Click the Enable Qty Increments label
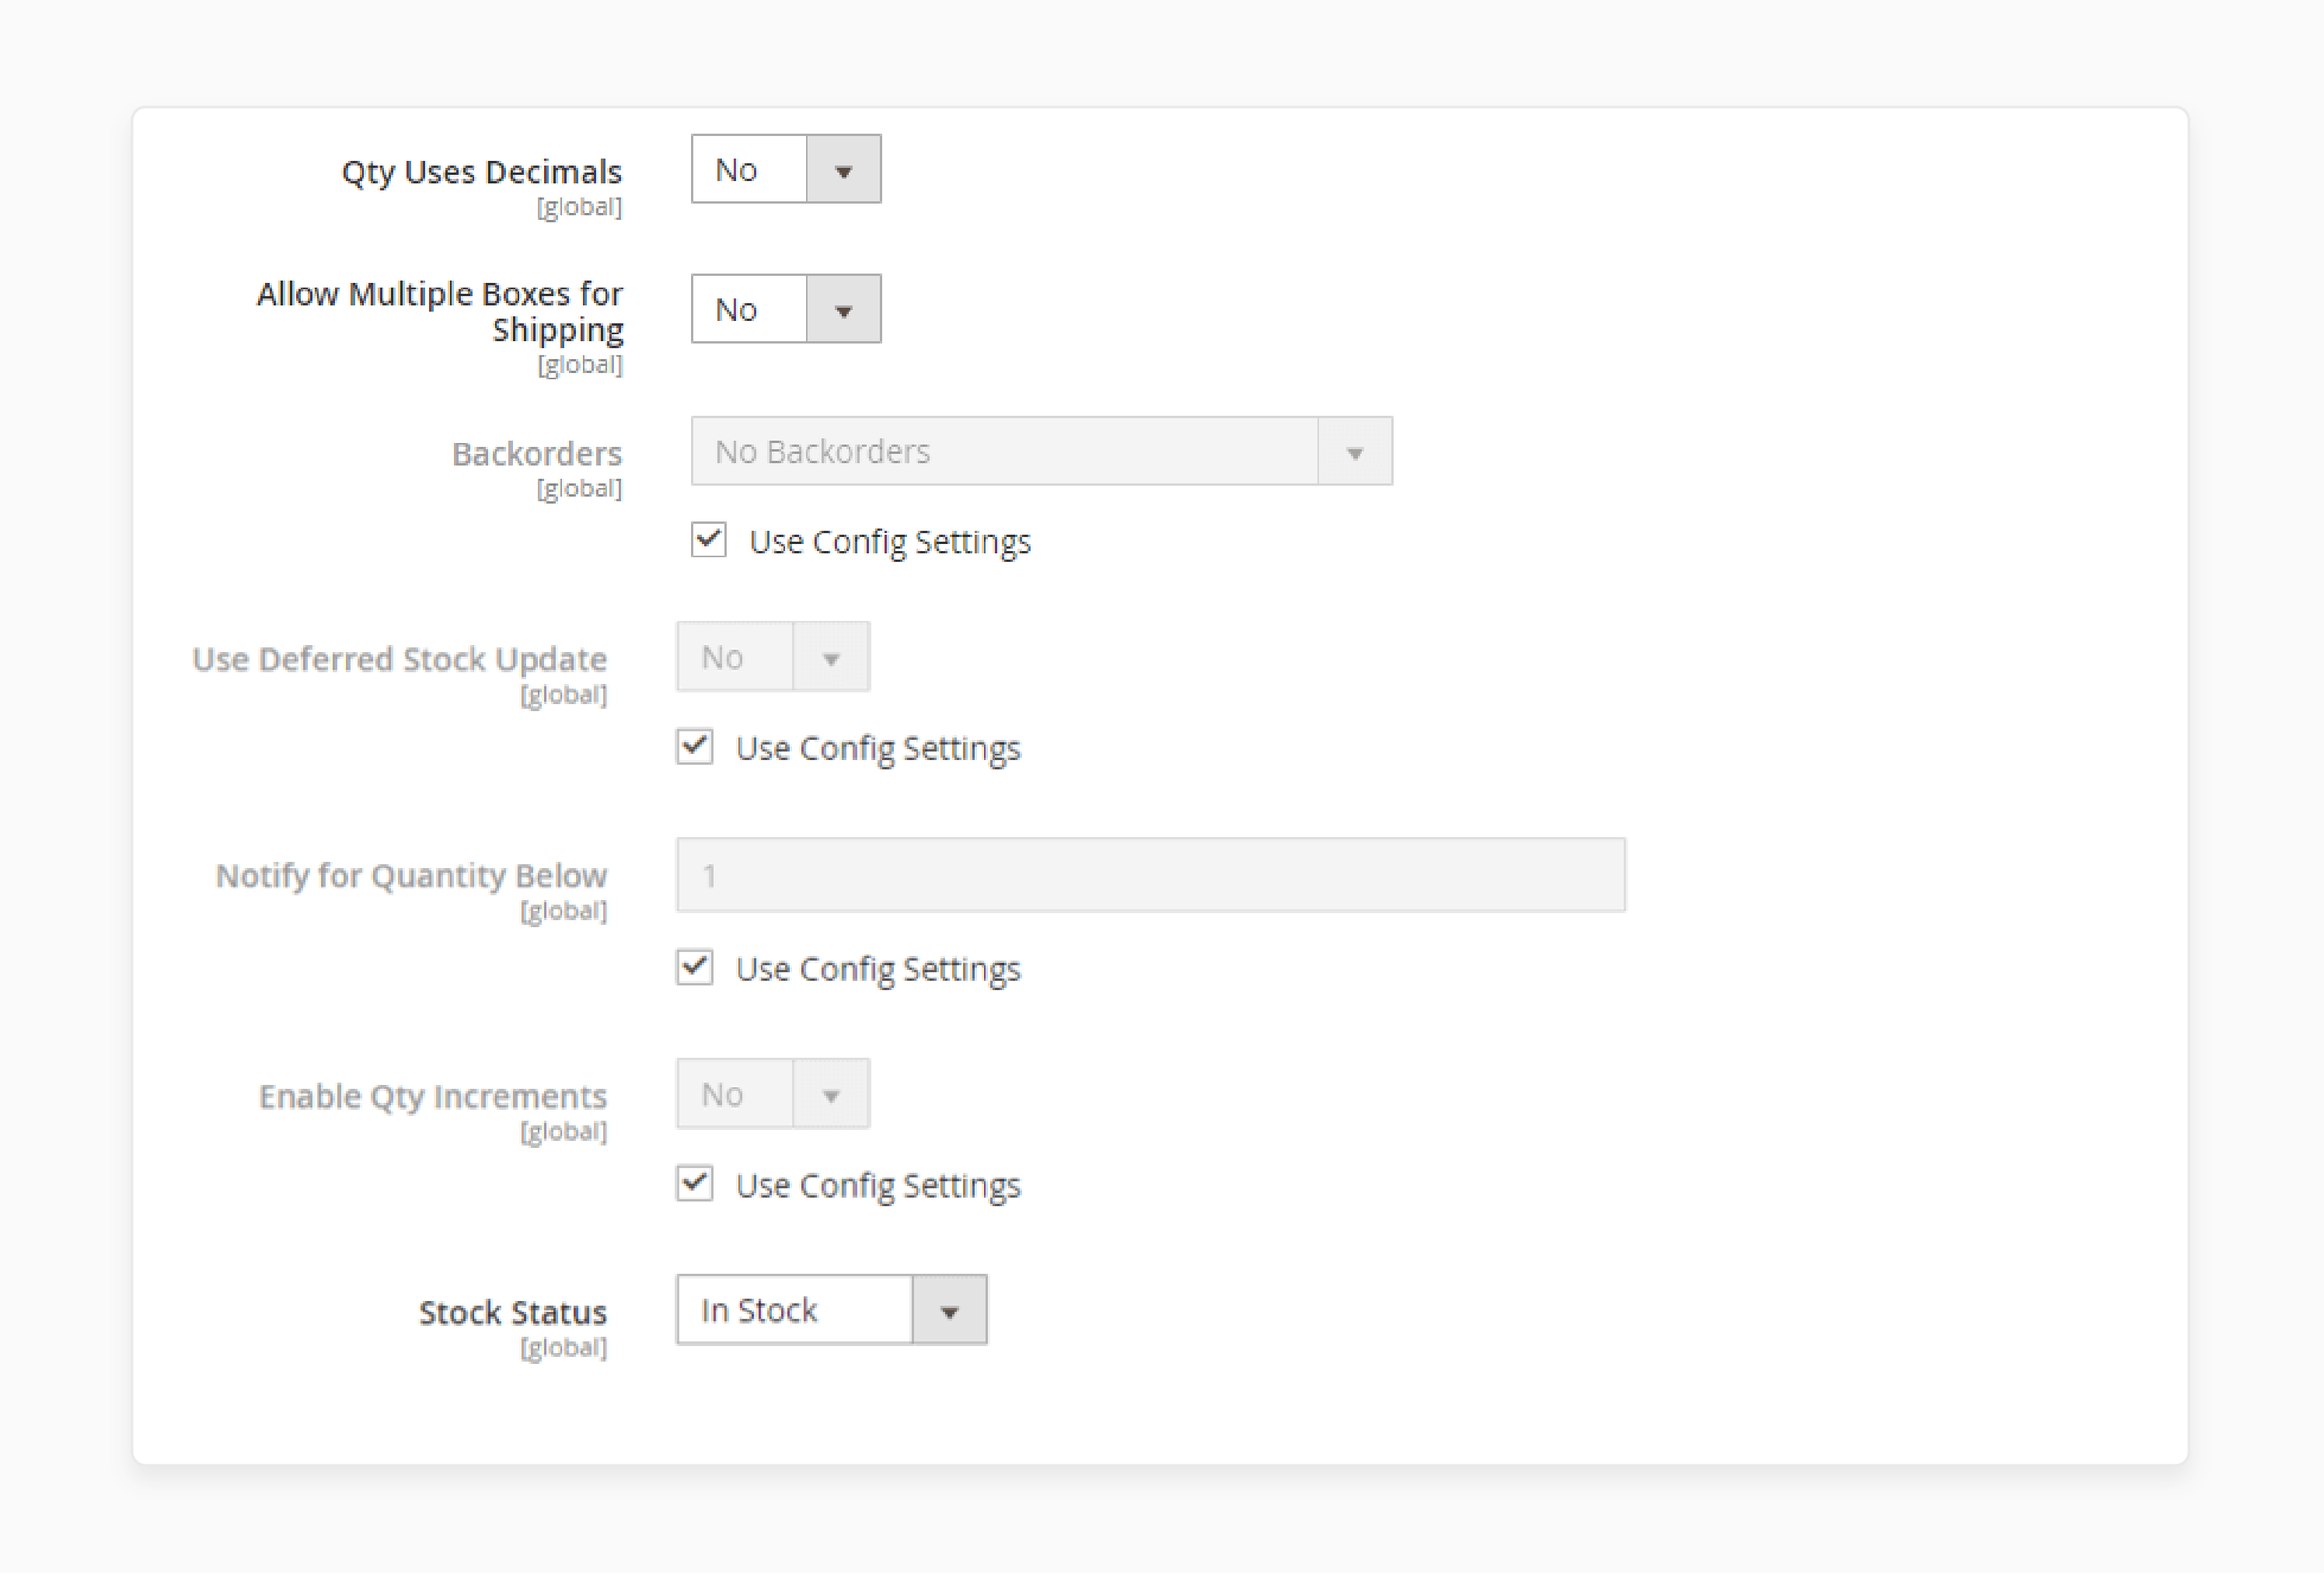 tap(433, 1097)
